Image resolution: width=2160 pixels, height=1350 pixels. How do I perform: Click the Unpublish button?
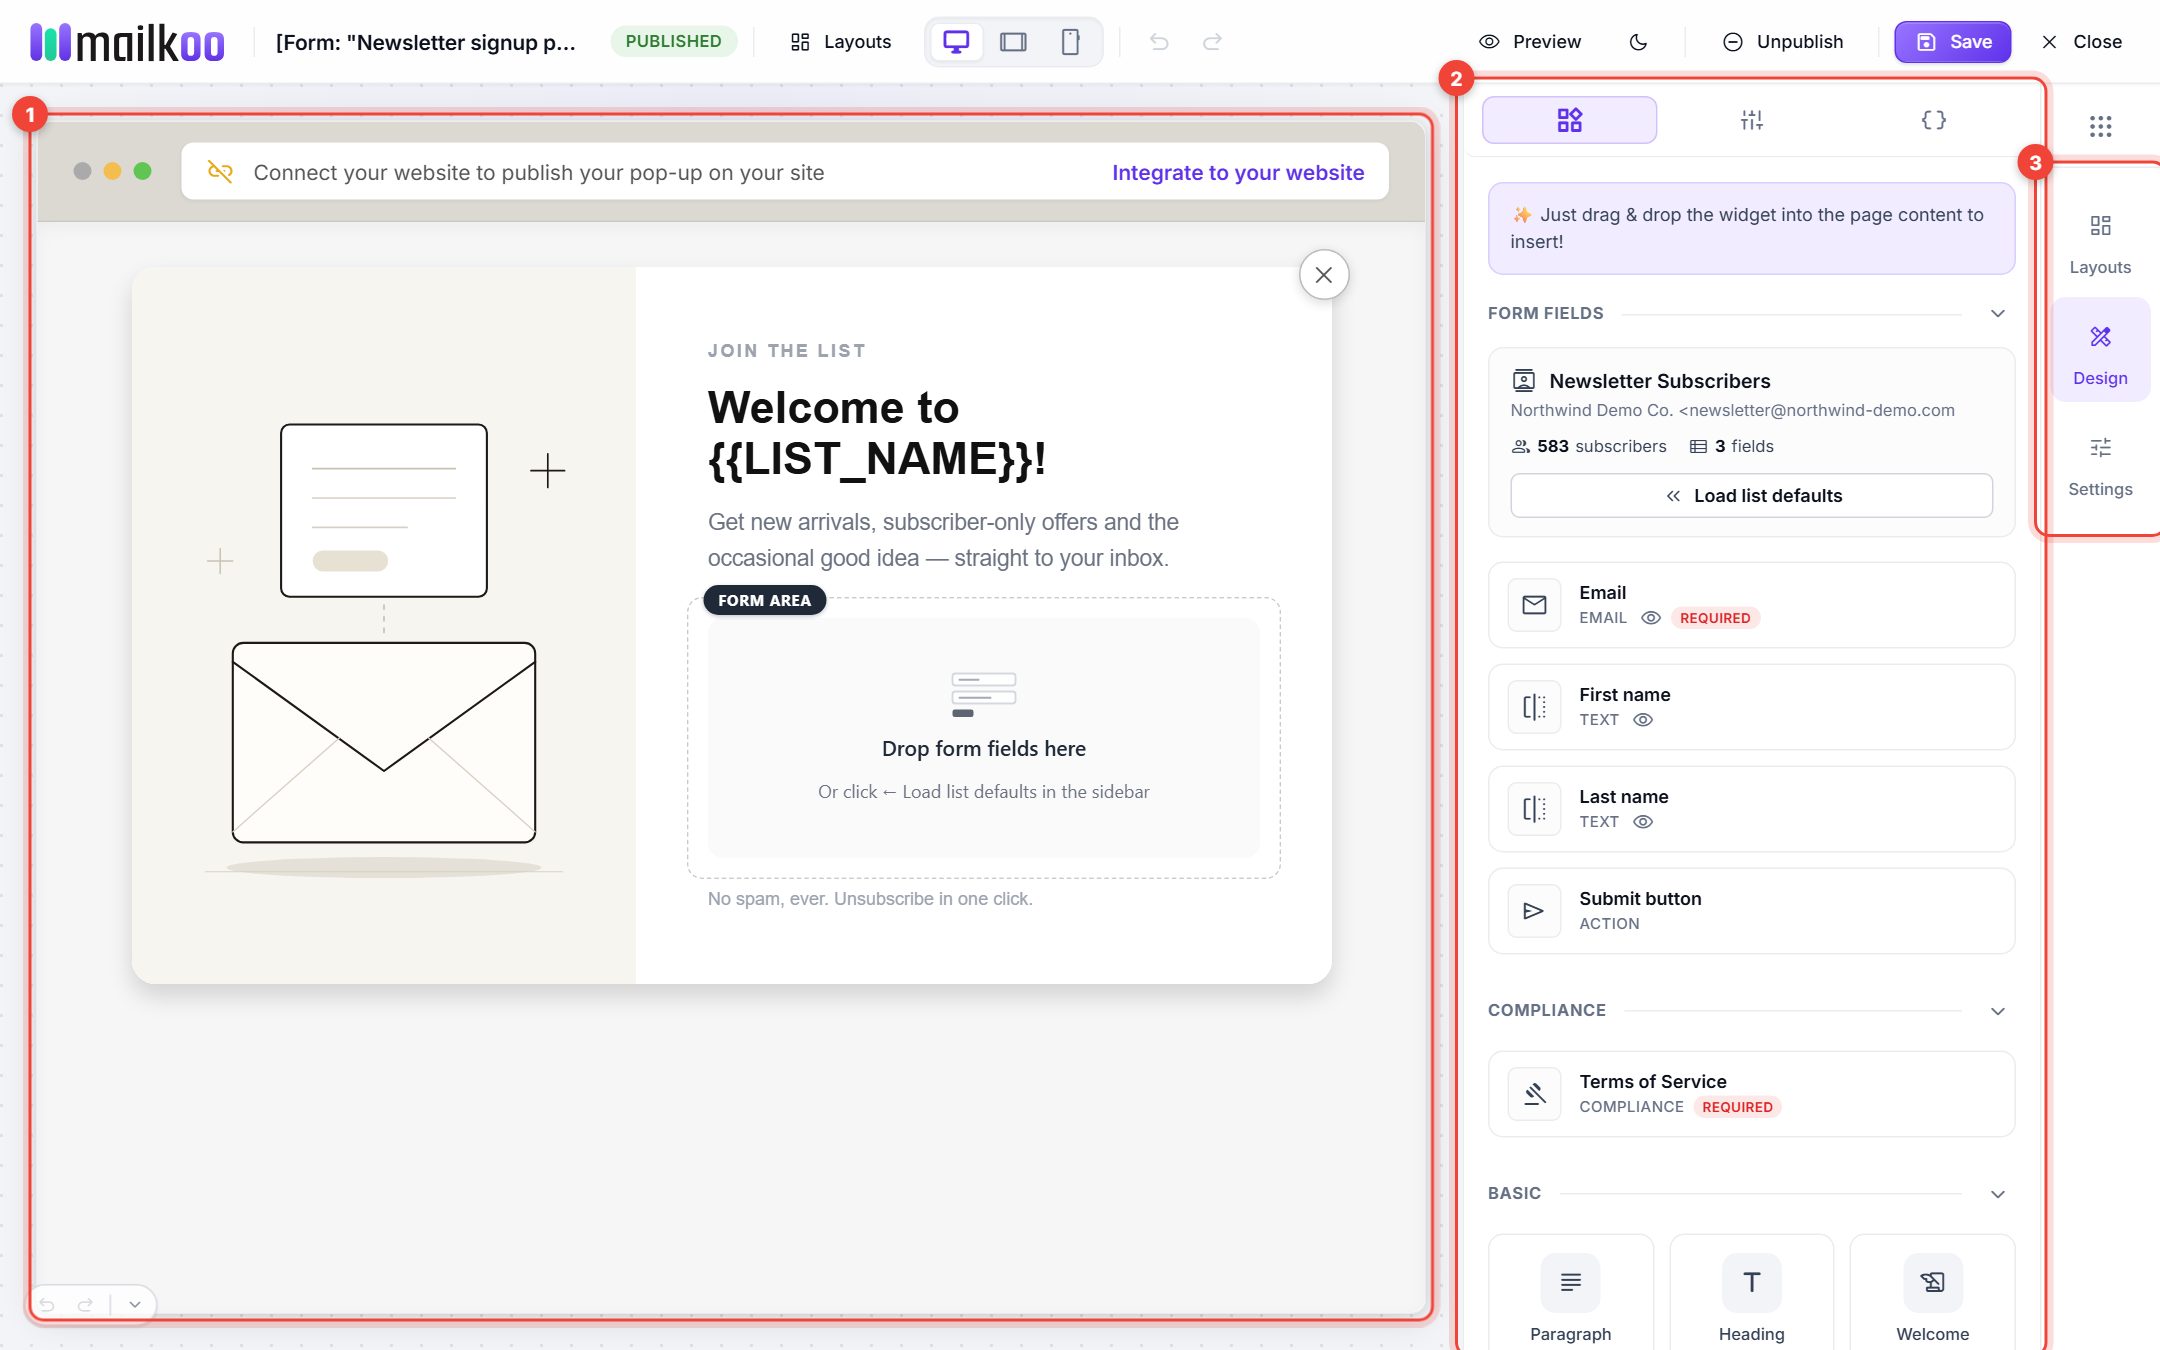click(x=1783, y=42)
